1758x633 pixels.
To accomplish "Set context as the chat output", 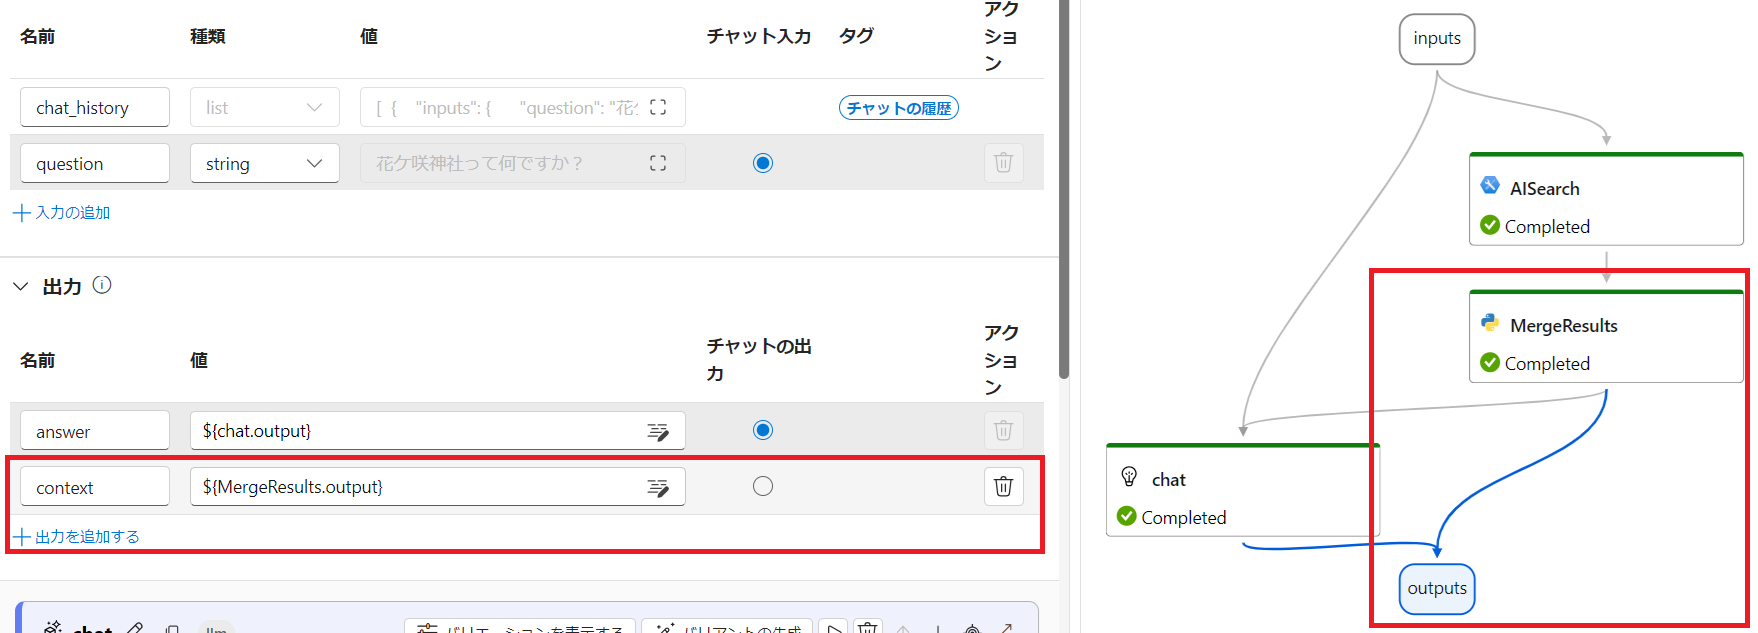I will [763, 486].
